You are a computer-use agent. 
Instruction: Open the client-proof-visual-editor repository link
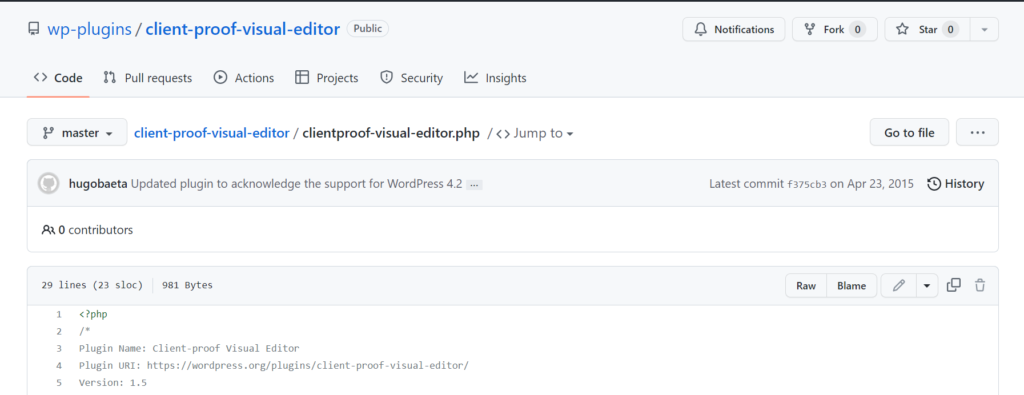point(243,29)
